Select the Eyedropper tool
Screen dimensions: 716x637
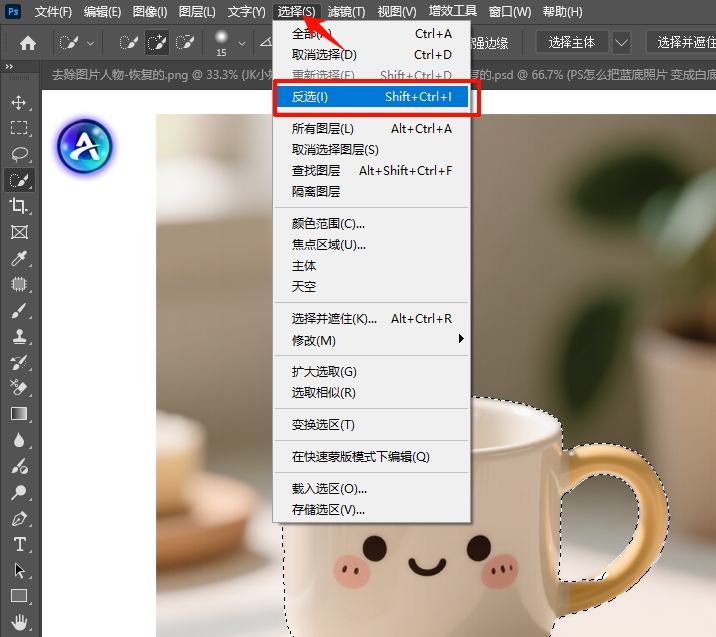[19, 258]
